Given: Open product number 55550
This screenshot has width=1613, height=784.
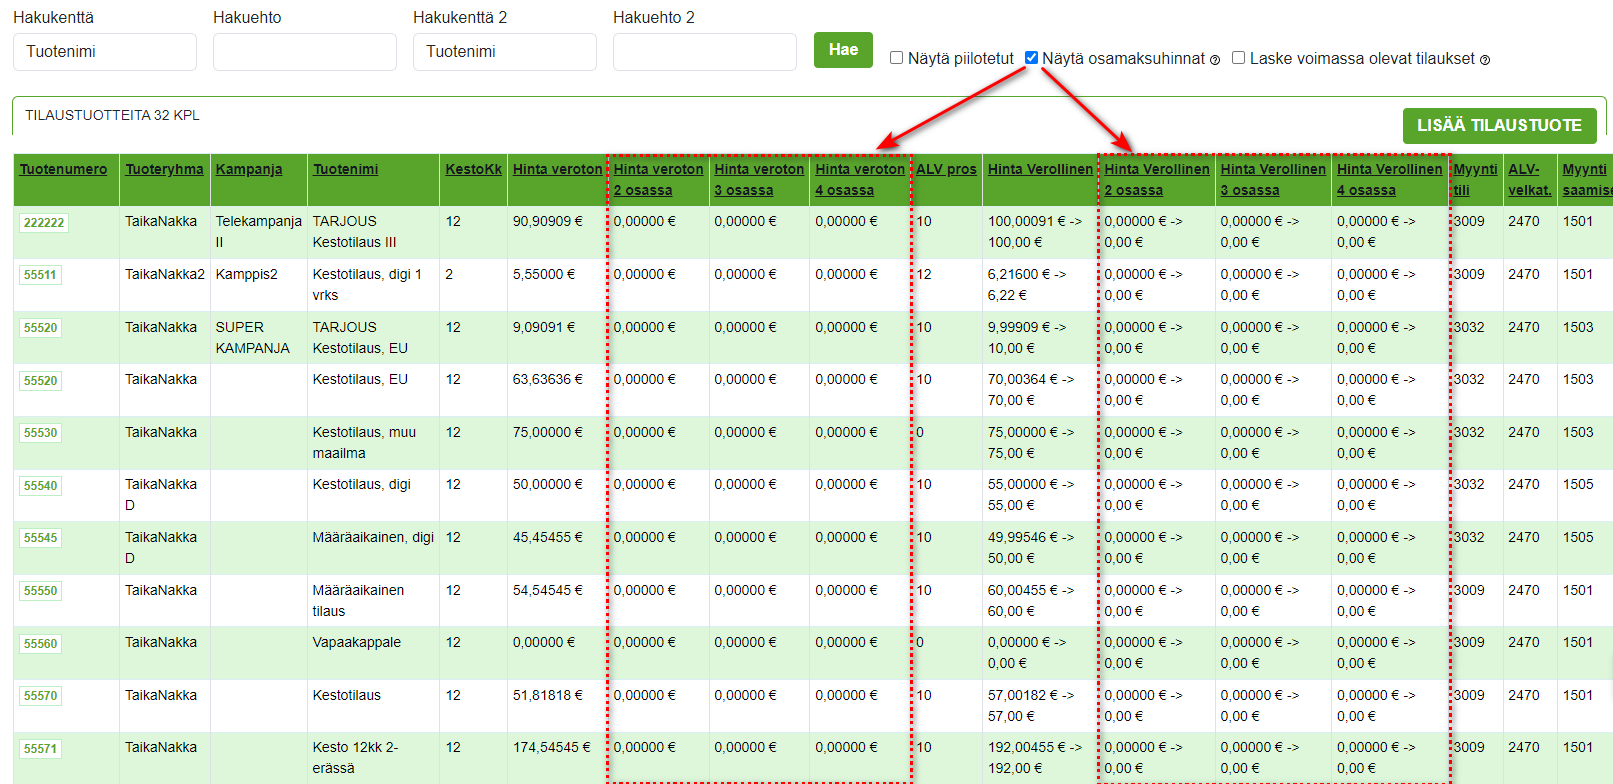Looking at the screenshot, I should pyautogui.click(x=41, y=591).
